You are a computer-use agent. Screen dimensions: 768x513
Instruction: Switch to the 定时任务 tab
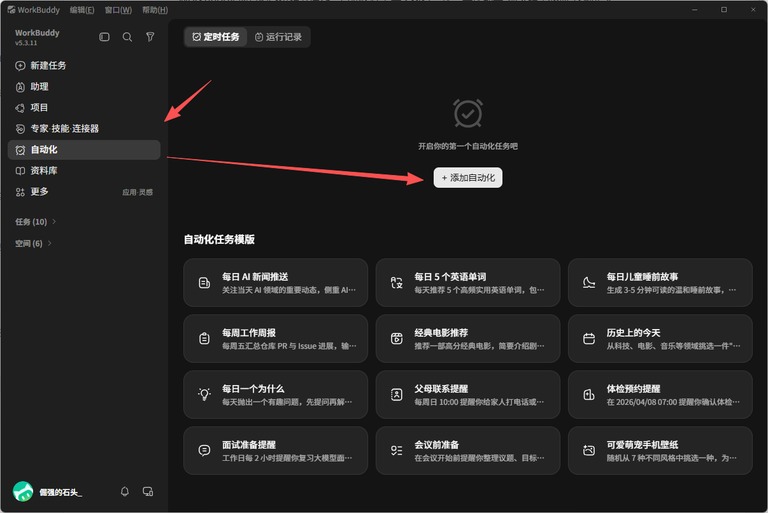[216, 37]
